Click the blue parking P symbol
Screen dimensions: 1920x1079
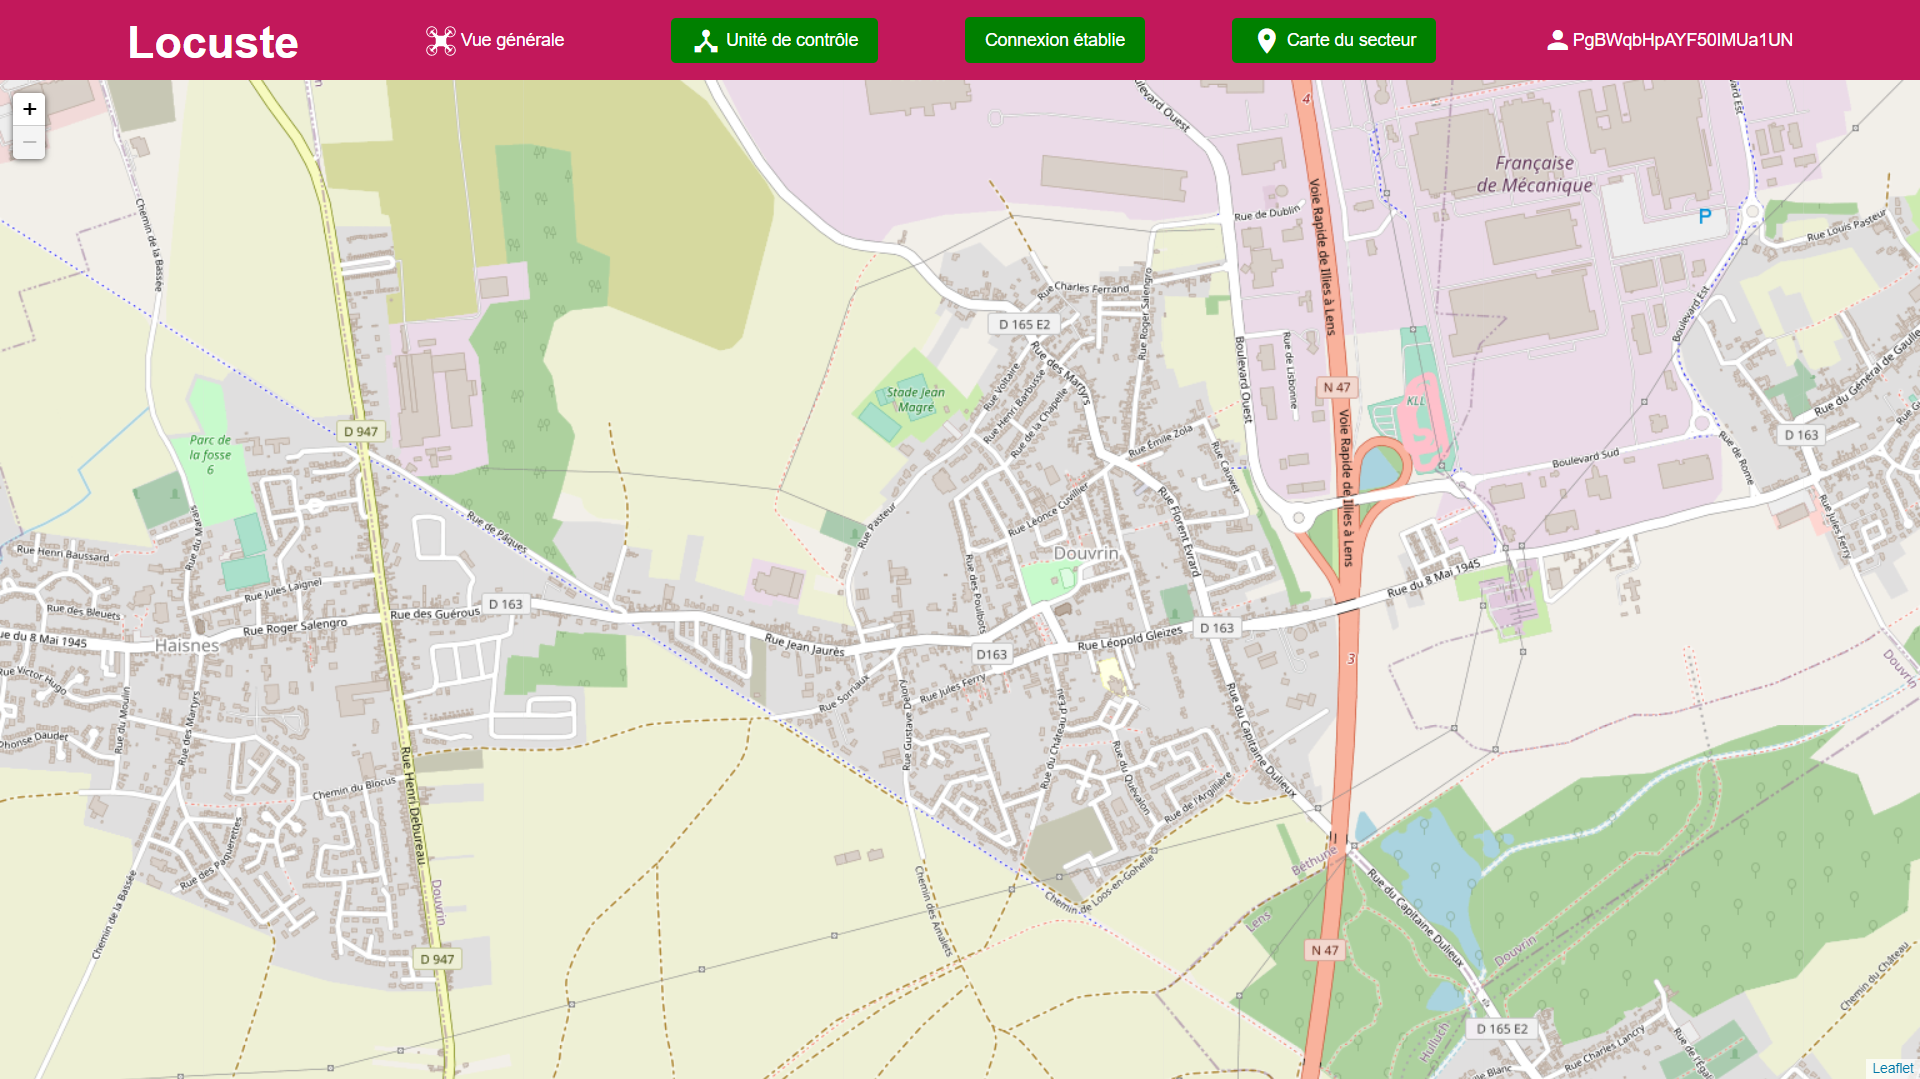(1705, 216)
